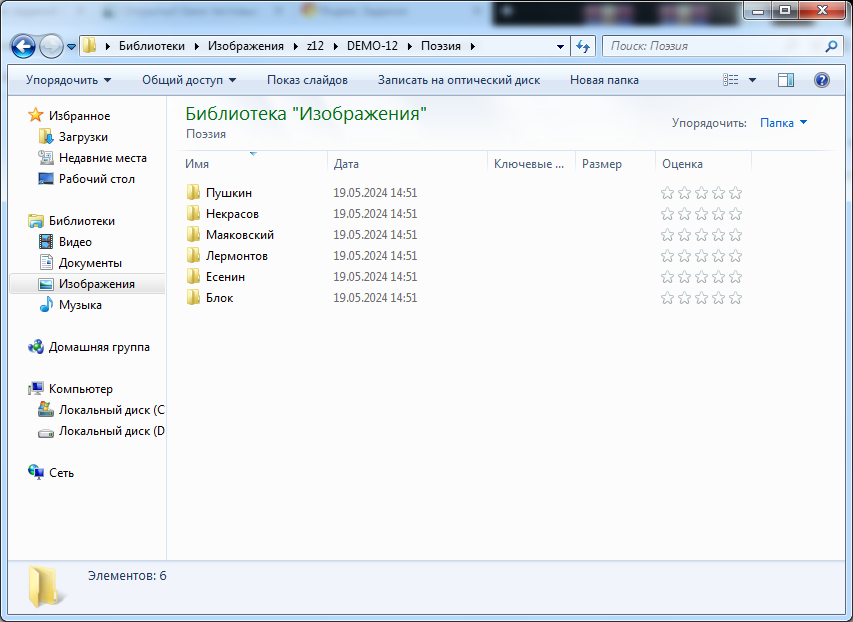Open 'Сеть' in the navigation pane

click(61, 473)
